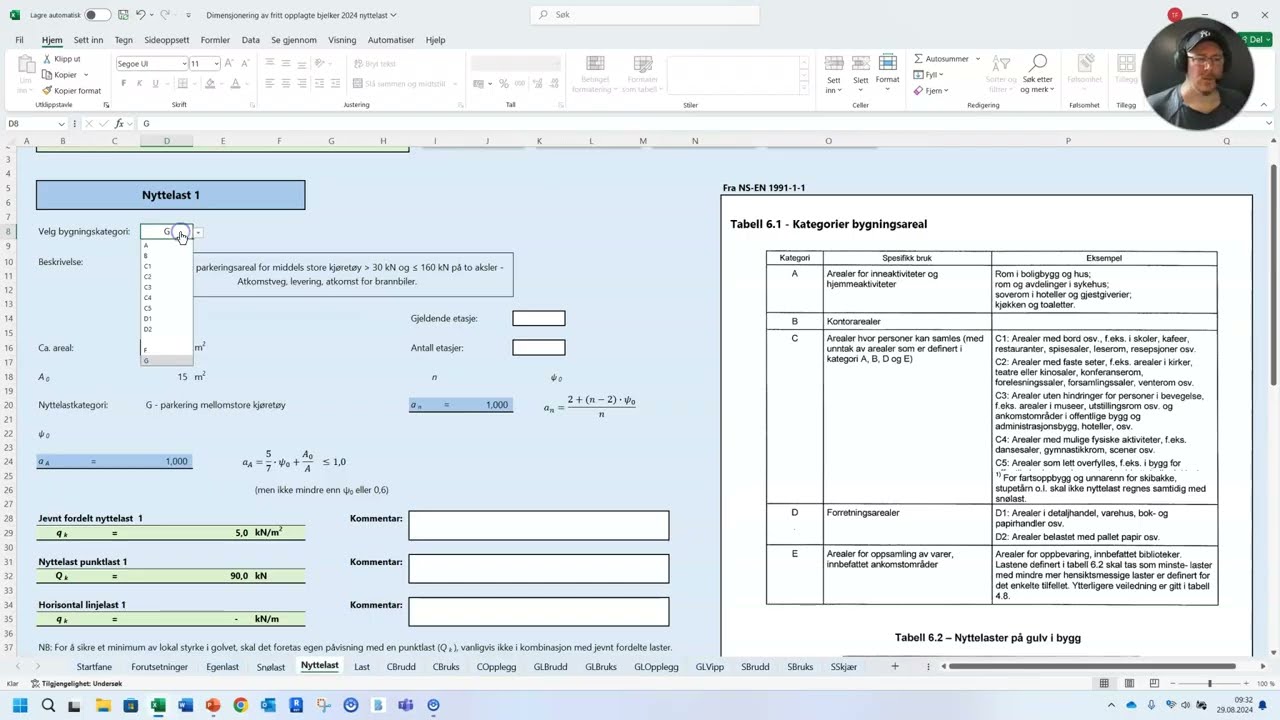Toggle the Lagre automatisk switch
This screenshot has width=1280, height=720.
click(97, 15)
